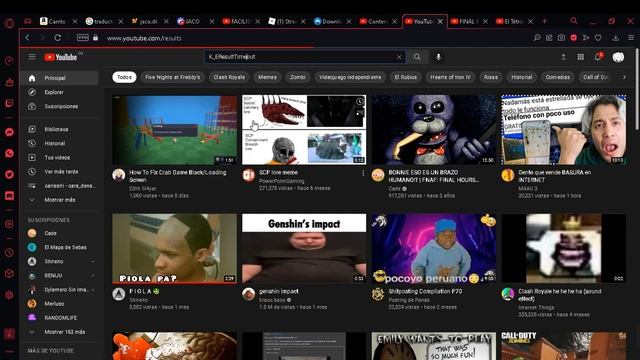This screenshot has height=360, width=640.
Task: Switch to the FACILI browser tab
Action: click(241, 21)
